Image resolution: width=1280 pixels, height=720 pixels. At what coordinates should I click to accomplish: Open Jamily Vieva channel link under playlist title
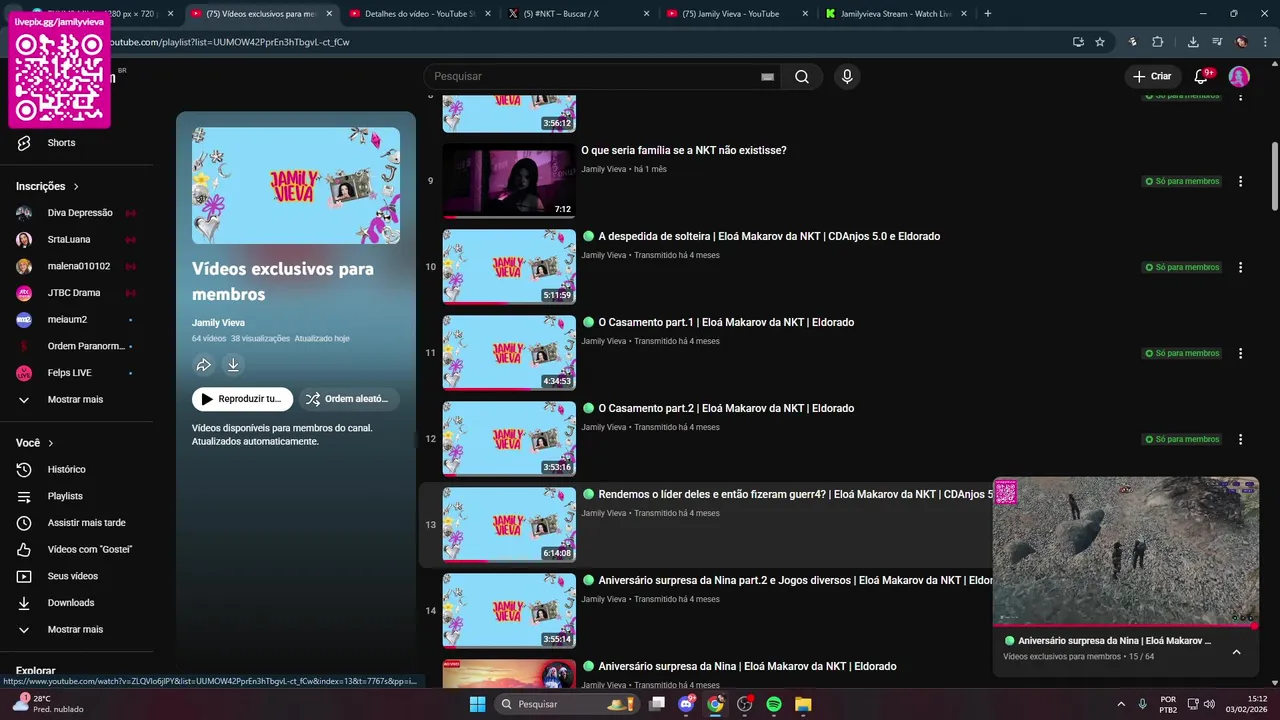pos(218,323)
